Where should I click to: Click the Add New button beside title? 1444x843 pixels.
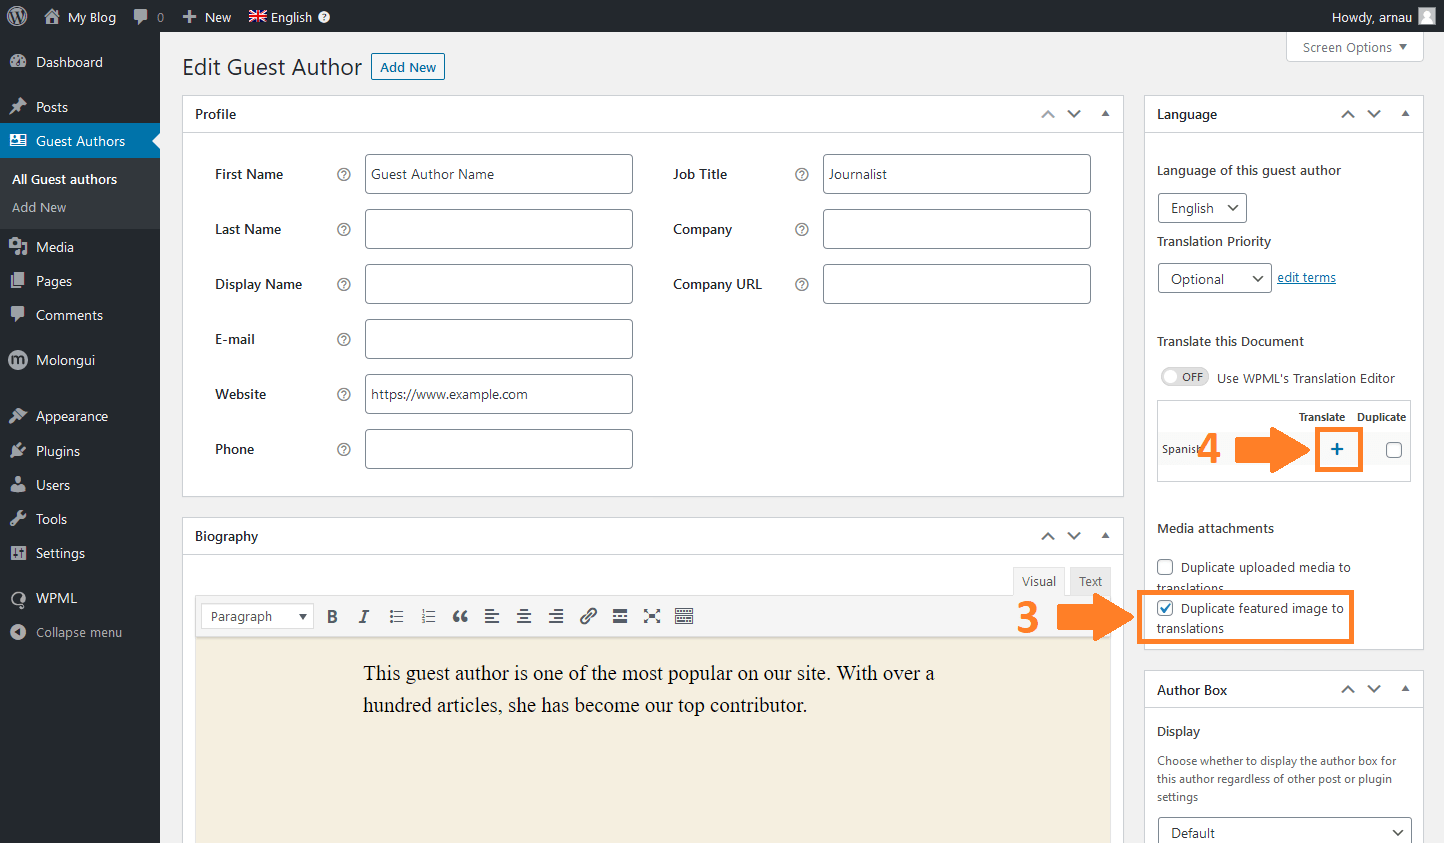click(x=408, y=67)
